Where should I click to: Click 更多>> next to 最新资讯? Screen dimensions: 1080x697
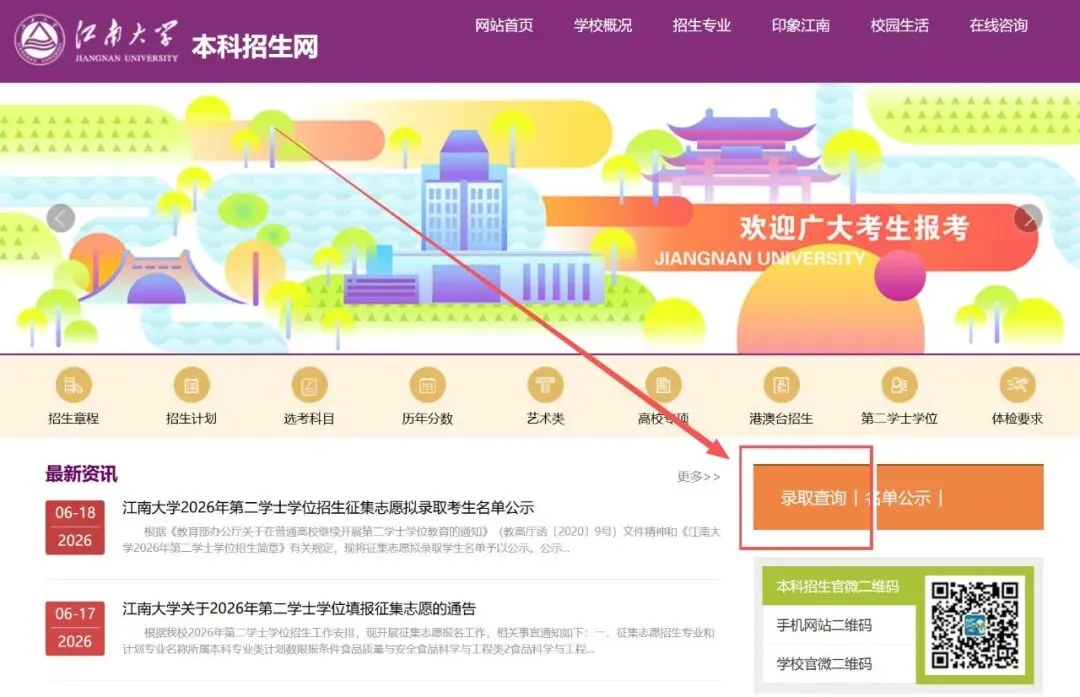pyautogui.click(x=698, y=477)
